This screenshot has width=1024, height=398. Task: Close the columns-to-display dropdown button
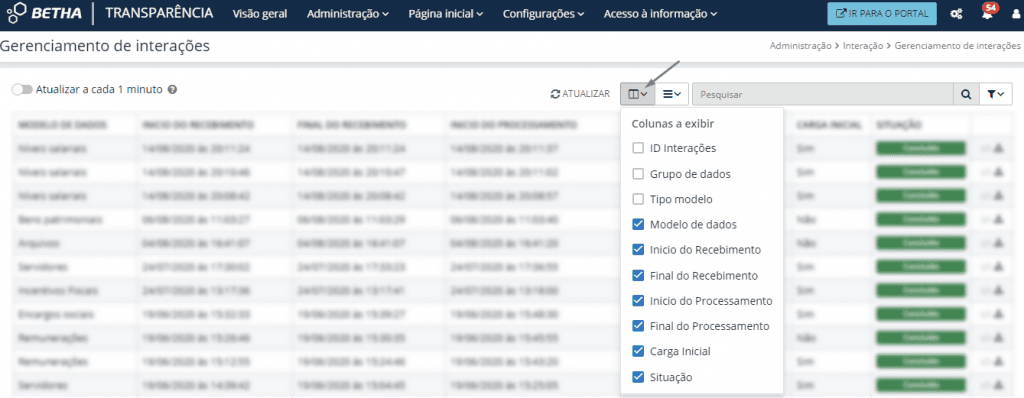pos(637,94)
